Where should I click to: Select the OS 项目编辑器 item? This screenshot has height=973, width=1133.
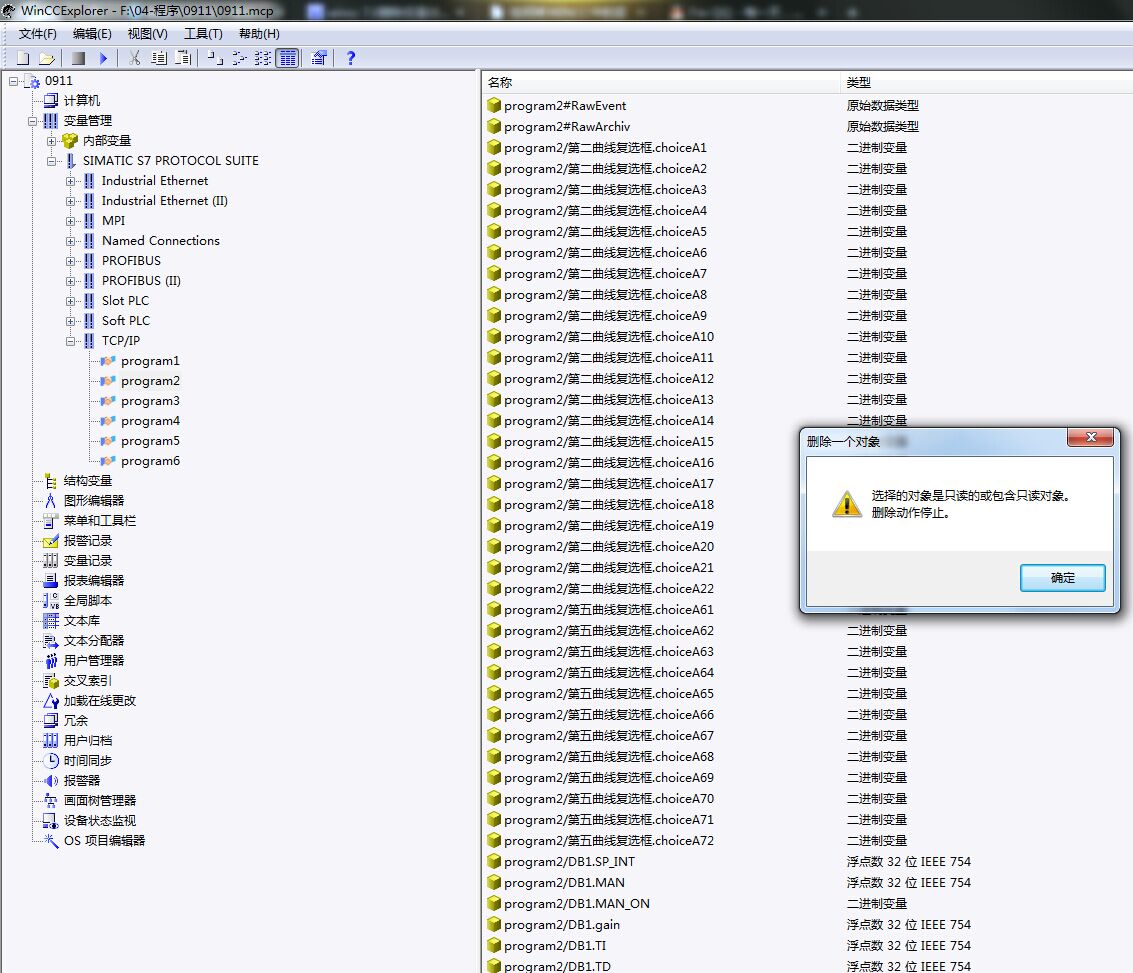[x=104, y=841]
